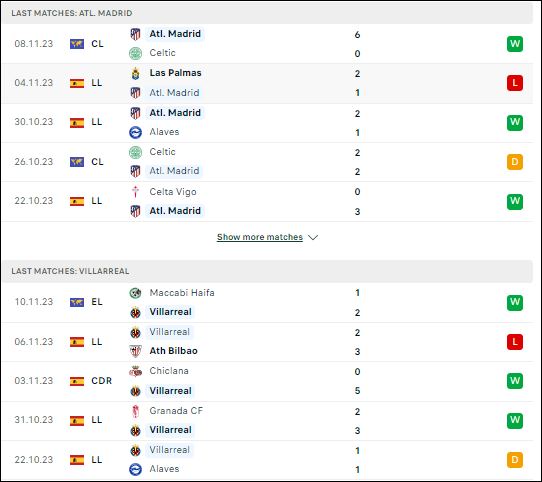Select the Villarreal name in the Chiclana match

point(170,391)
